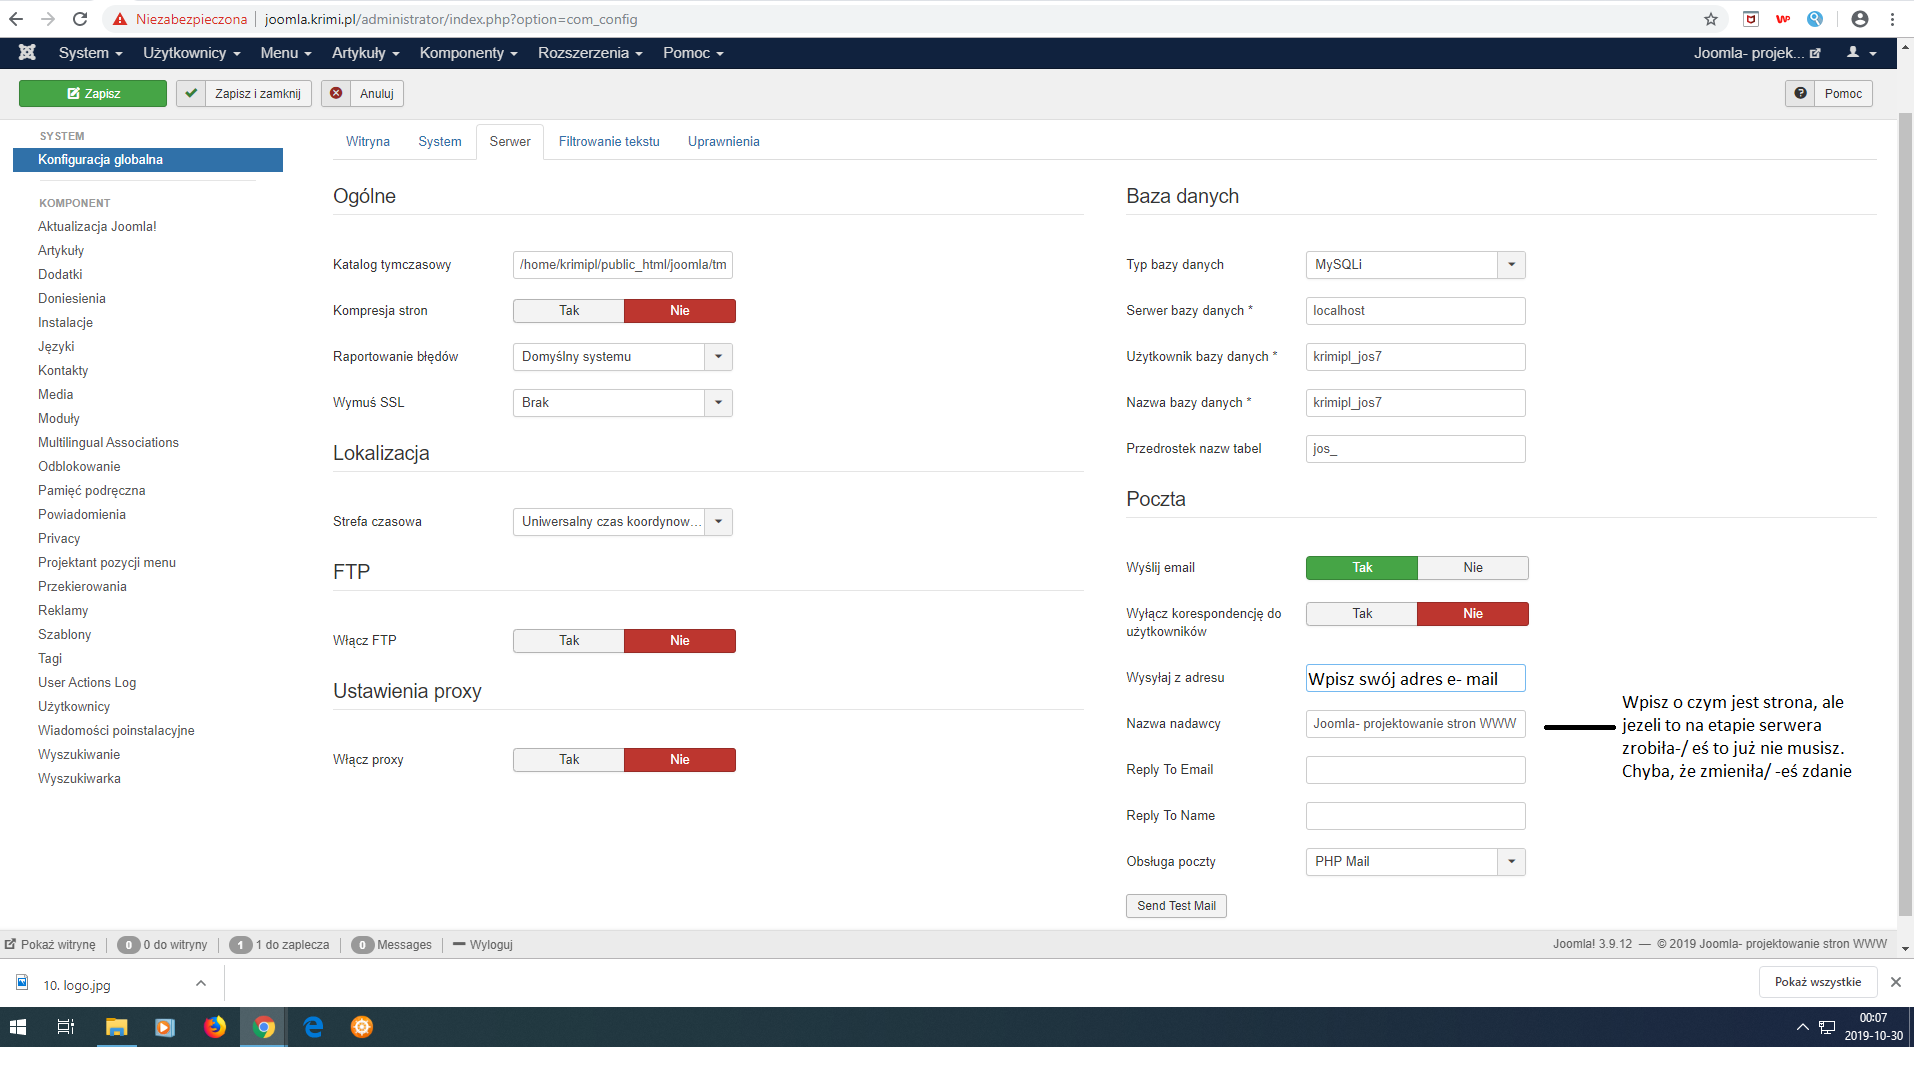Click the browser bookmark star icon

(x=1711, y=19)
